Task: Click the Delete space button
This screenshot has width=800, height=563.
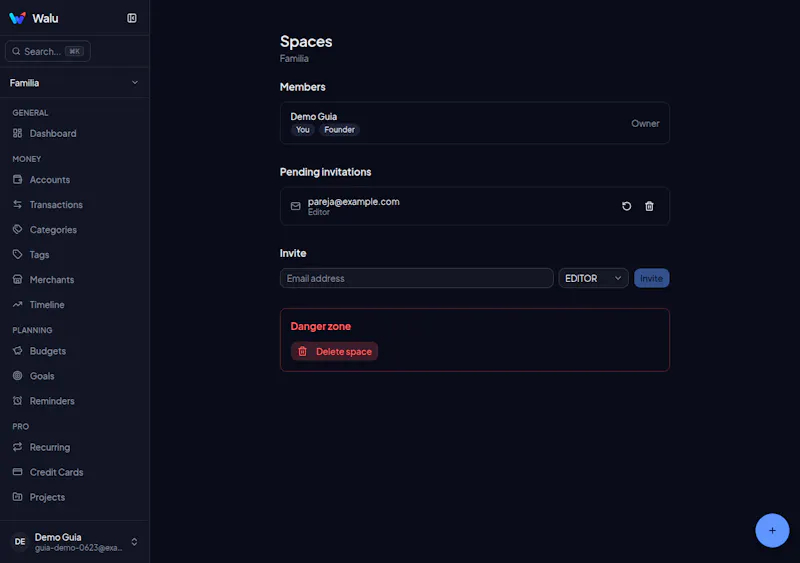Action: (334, 351)
